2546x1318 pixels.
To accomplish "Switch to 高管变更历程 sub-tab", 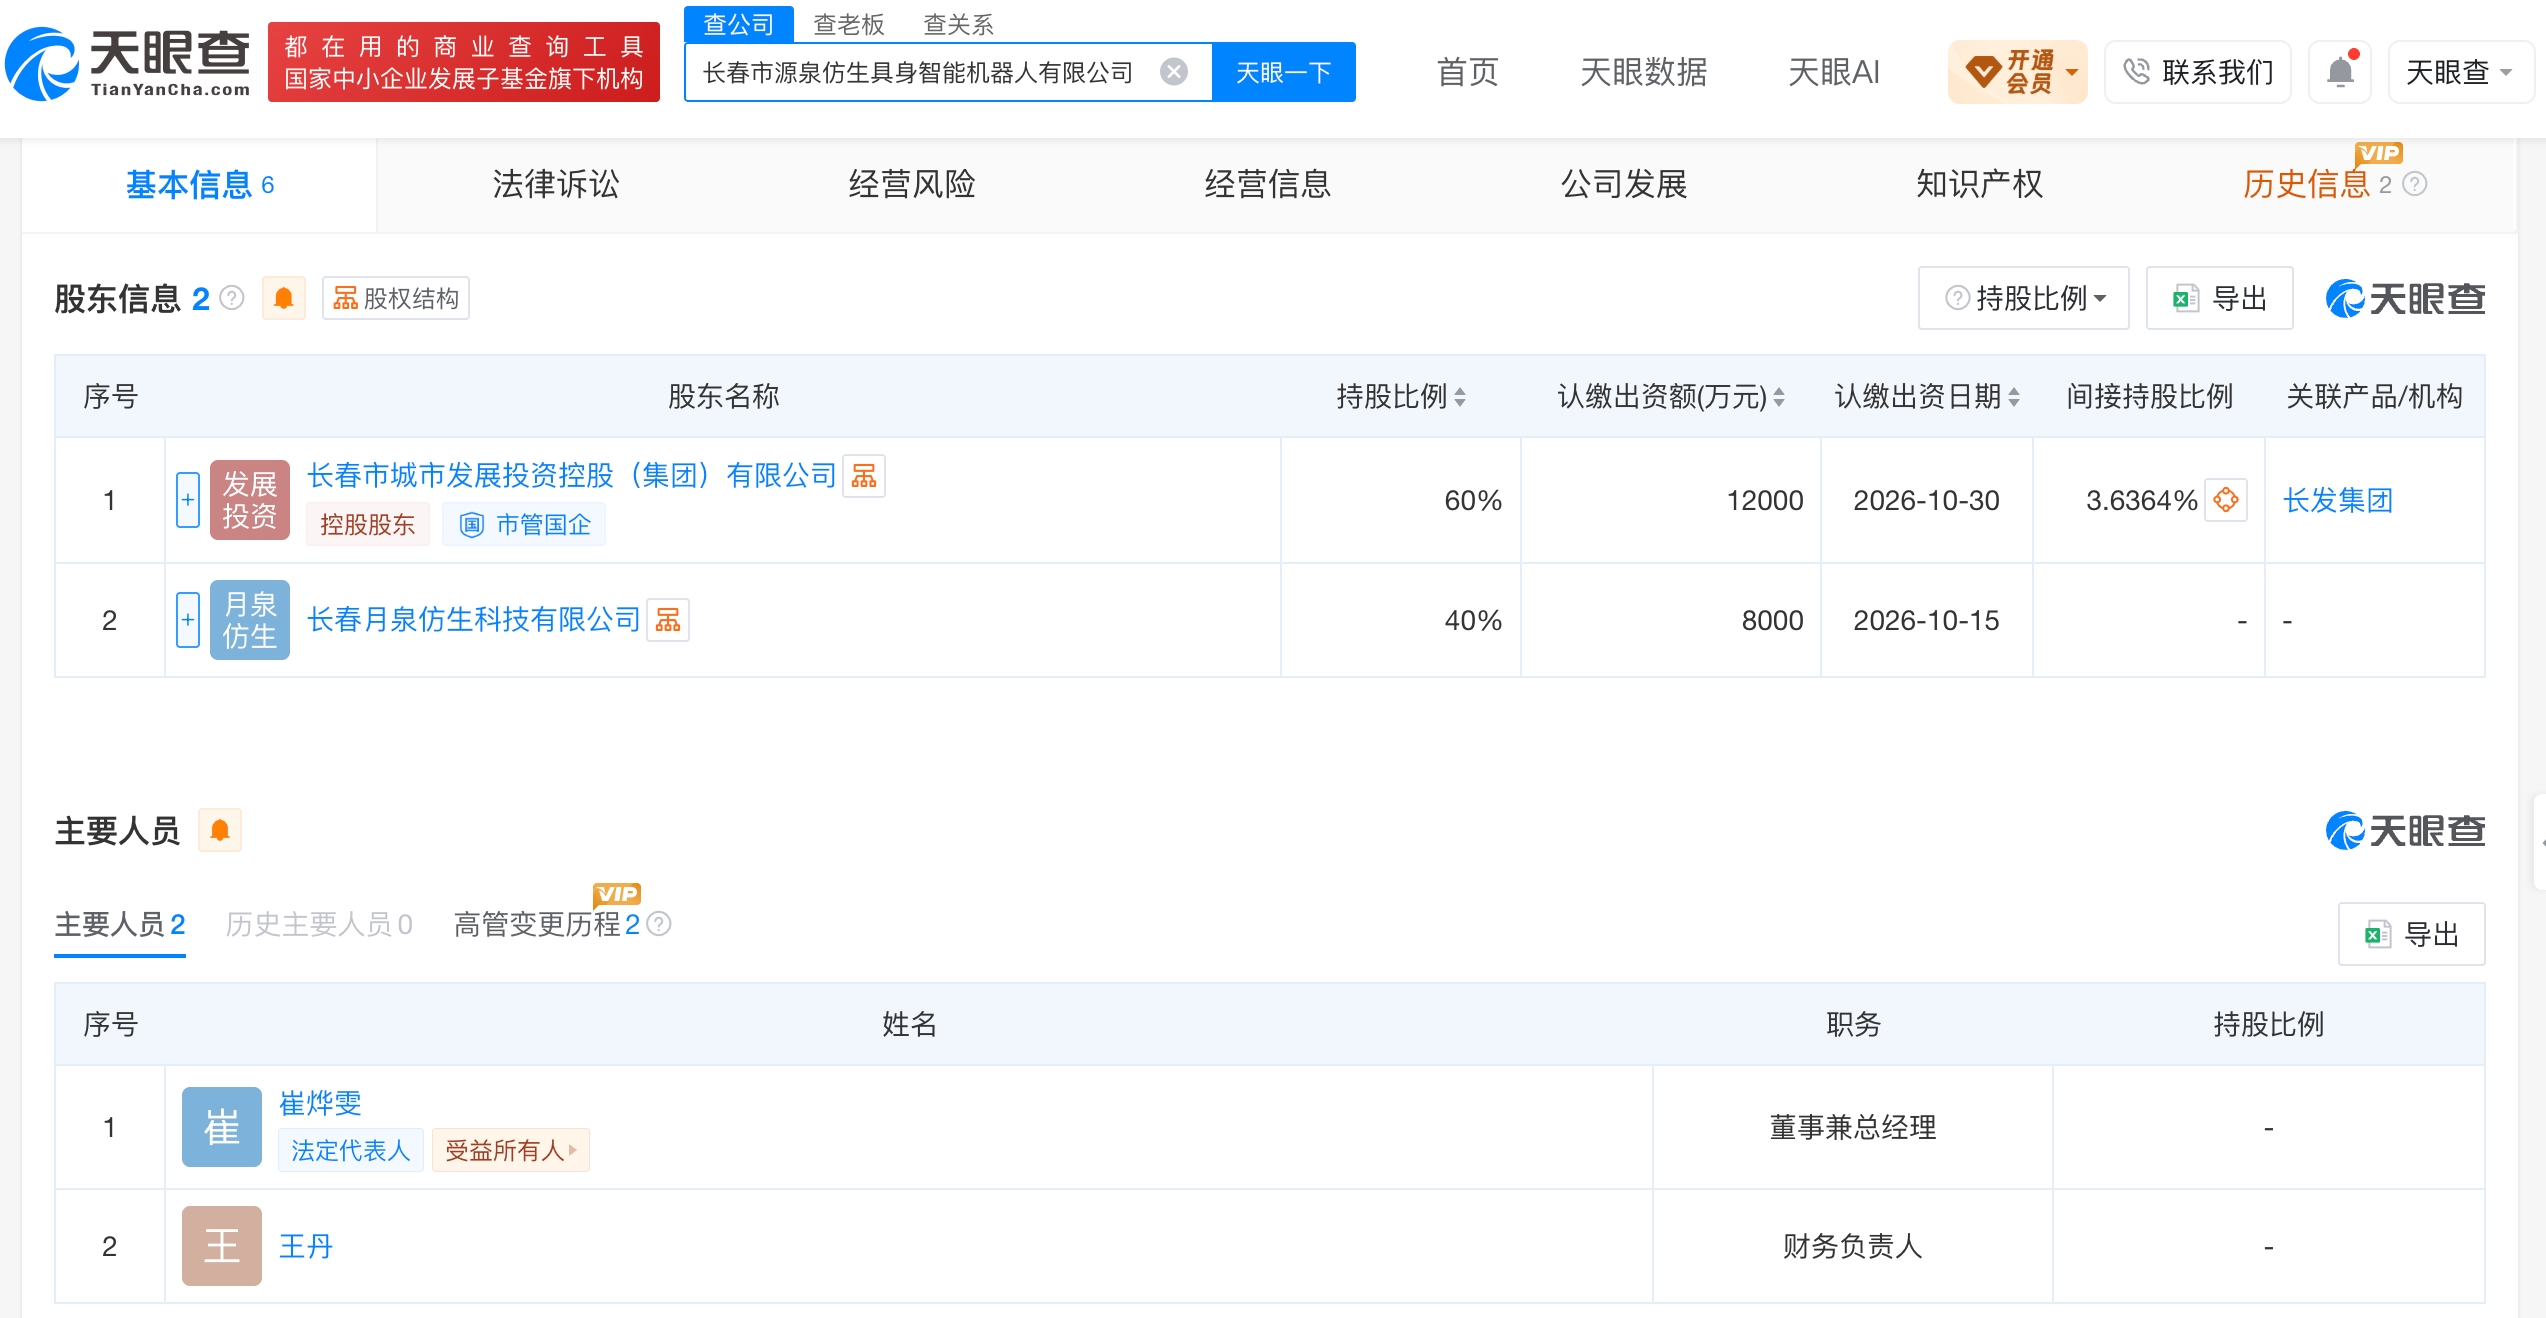I will [547, 924].
